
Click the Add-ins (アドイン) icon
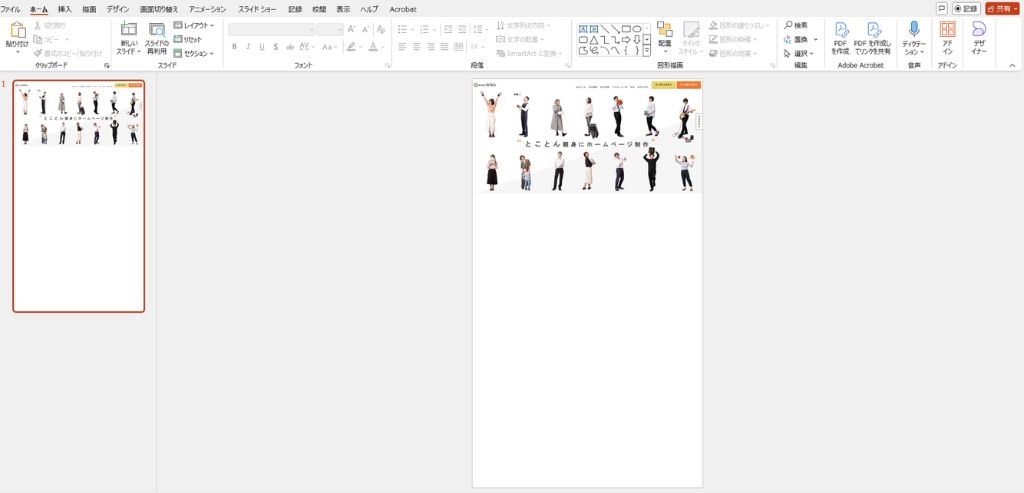(947, 30)
